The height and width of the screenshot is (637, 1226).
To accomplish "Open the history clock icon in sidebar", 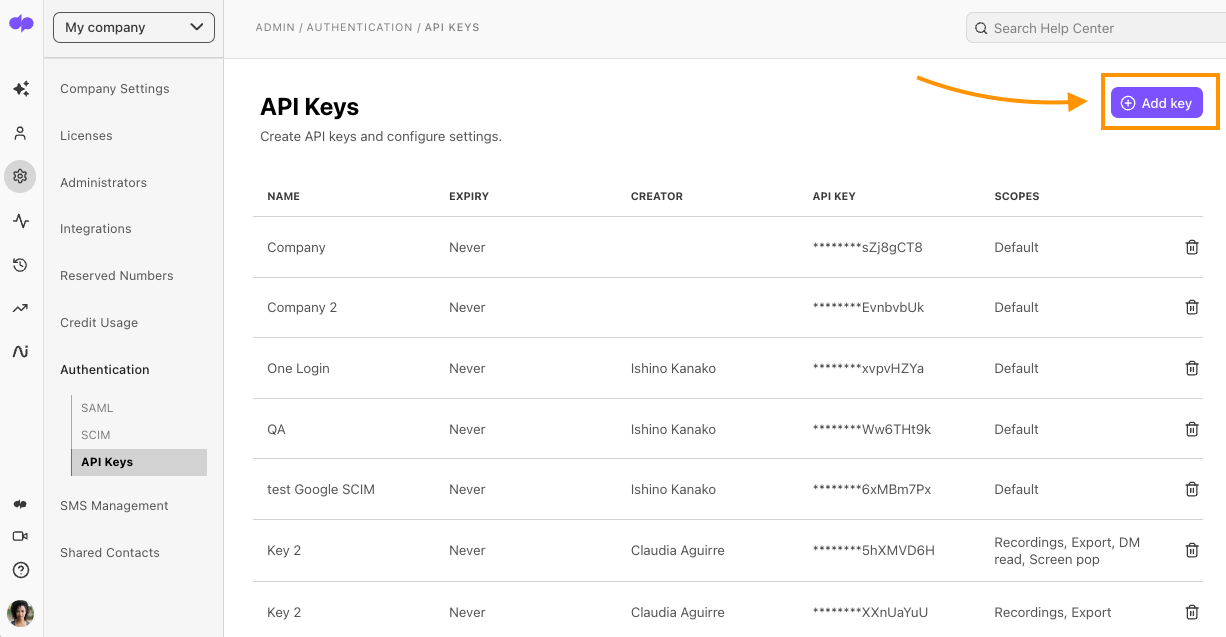I will [20, 265].
